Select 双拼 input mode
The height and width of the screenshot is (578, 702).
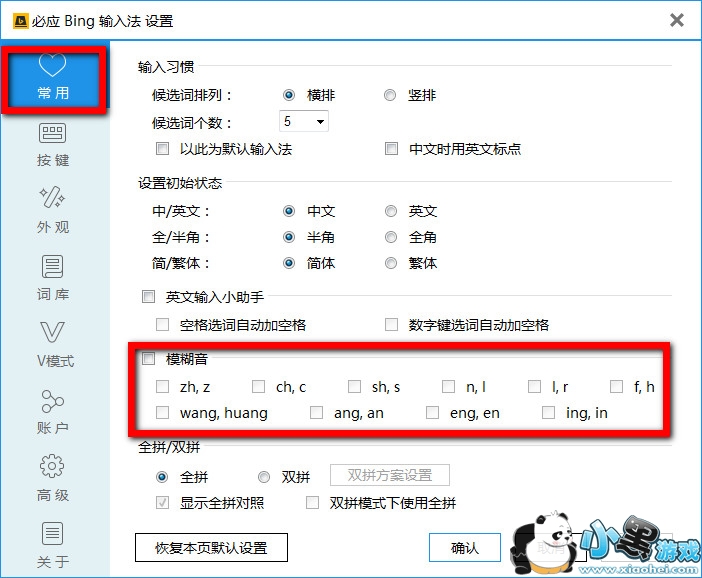click(x=264, y=477)
